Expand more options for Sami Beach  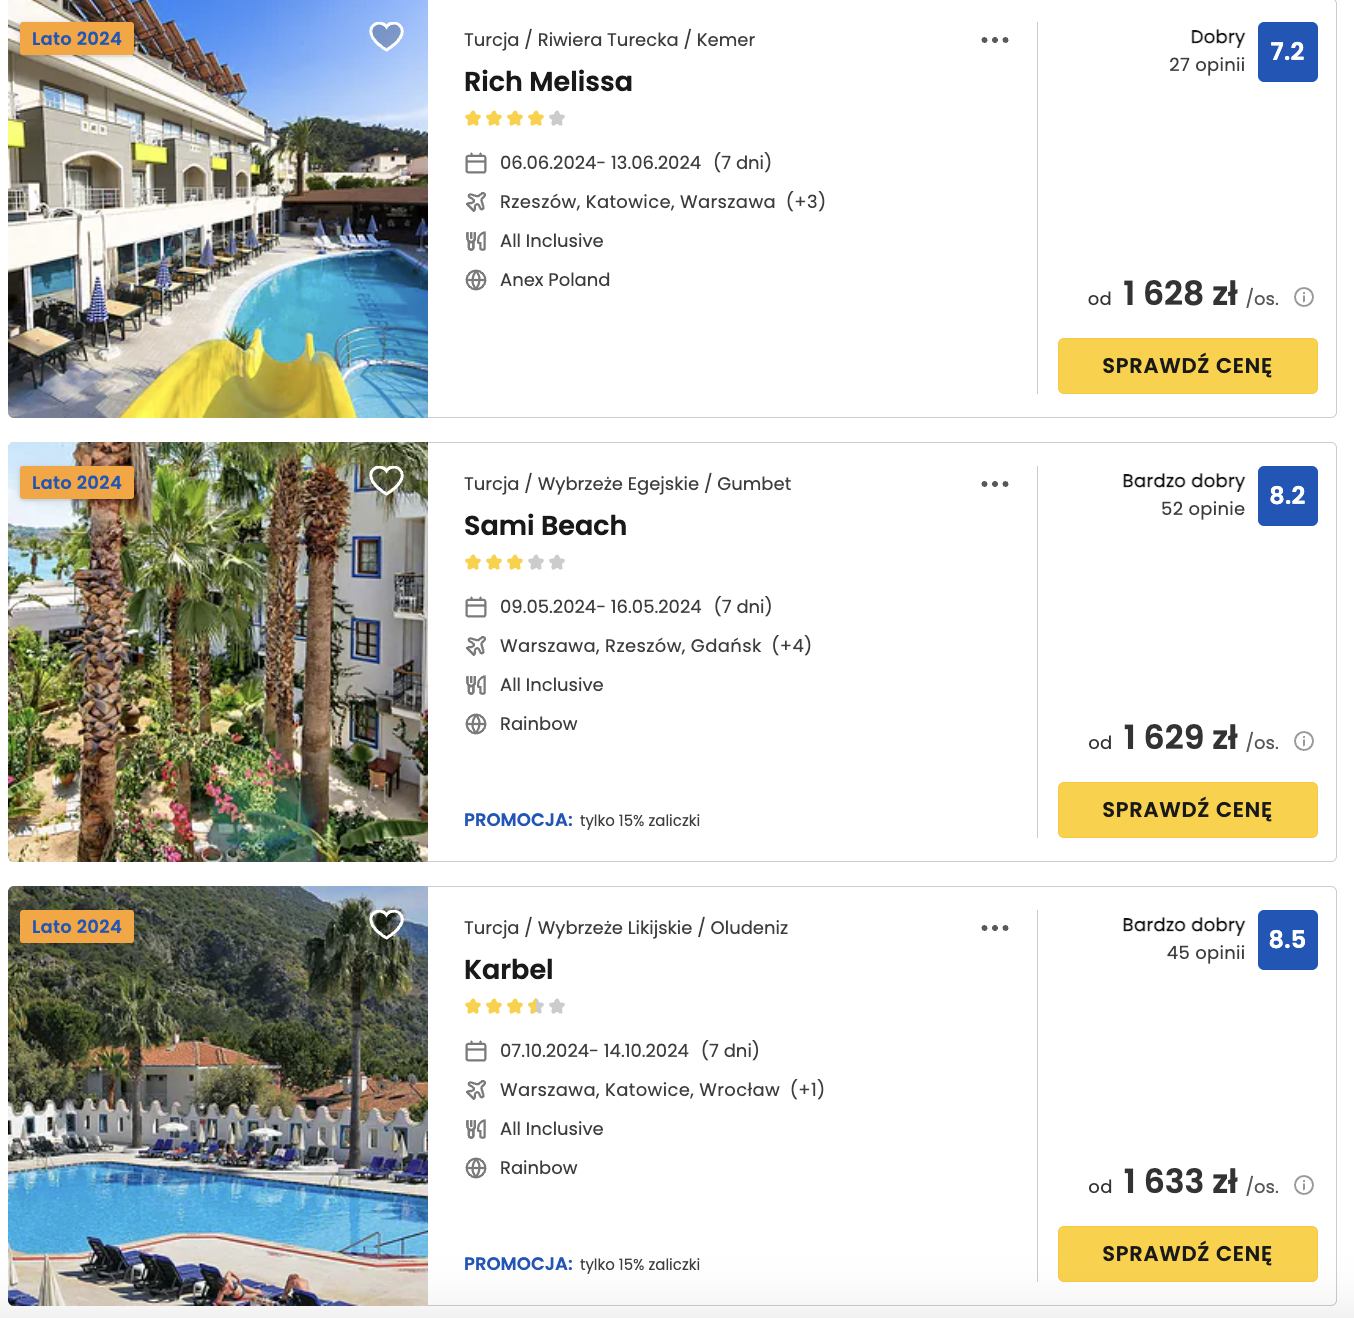point(995,484)
